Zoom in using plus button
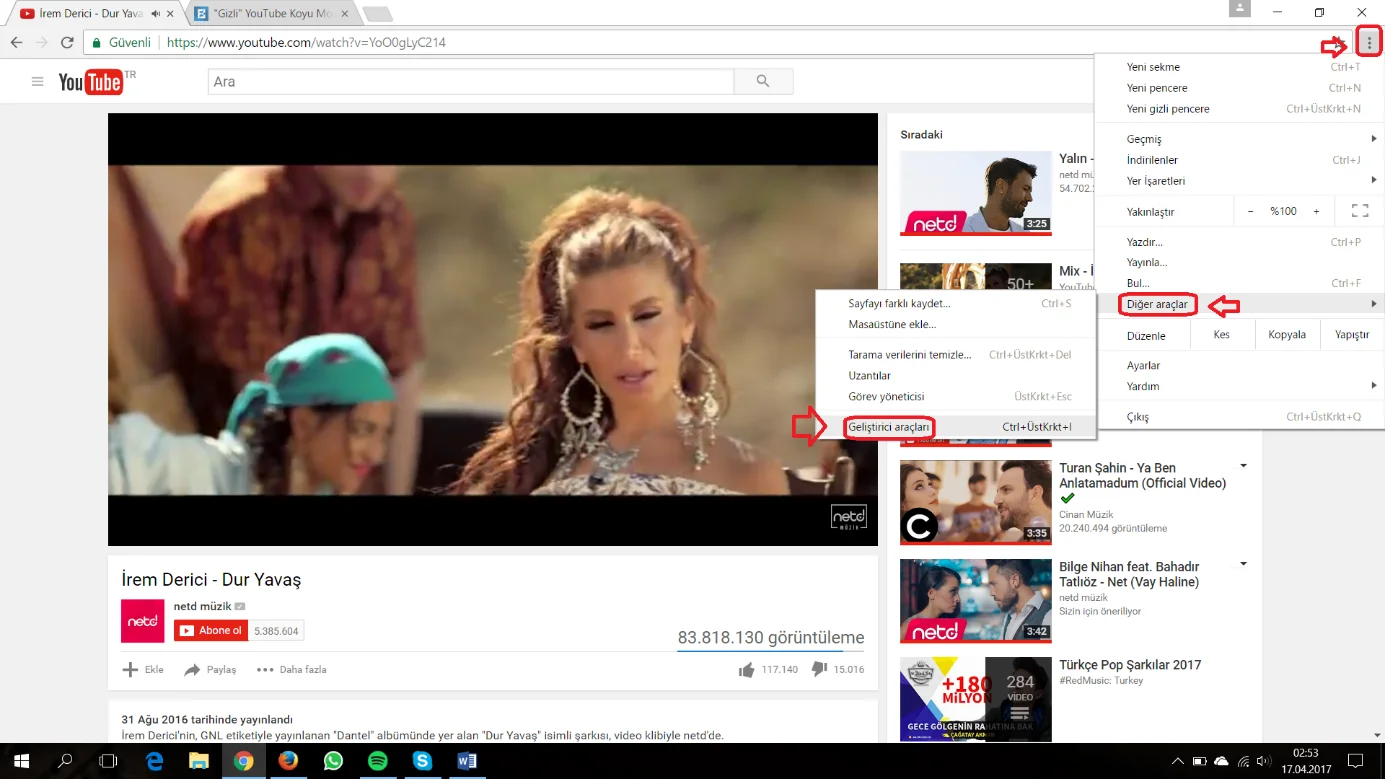Image resolution: width=1385 pixels, height=779 pixels. pos(1316,211)
